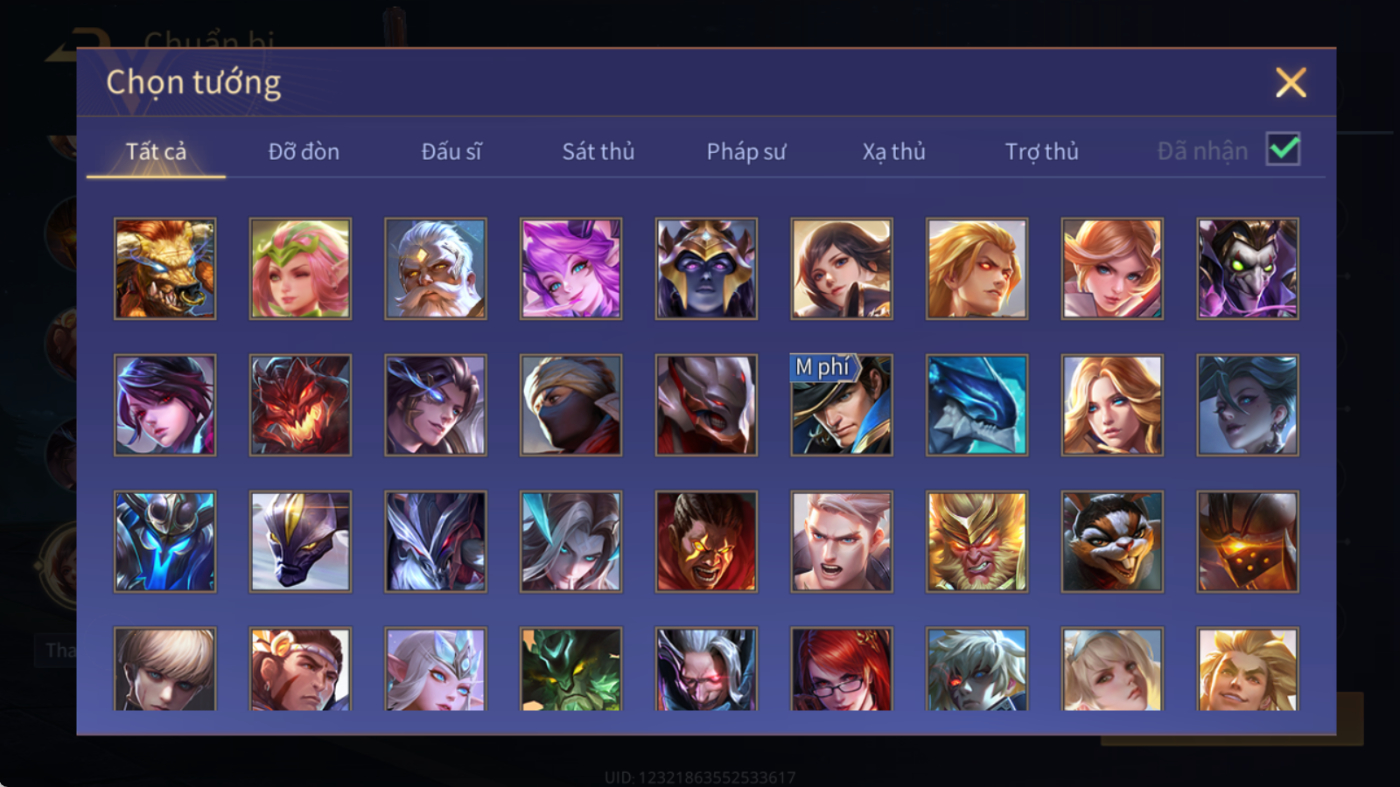This screenshot has height=787, width=1400.
Task: Select the hero tagged M phí
Action: [x=842, y=405]
